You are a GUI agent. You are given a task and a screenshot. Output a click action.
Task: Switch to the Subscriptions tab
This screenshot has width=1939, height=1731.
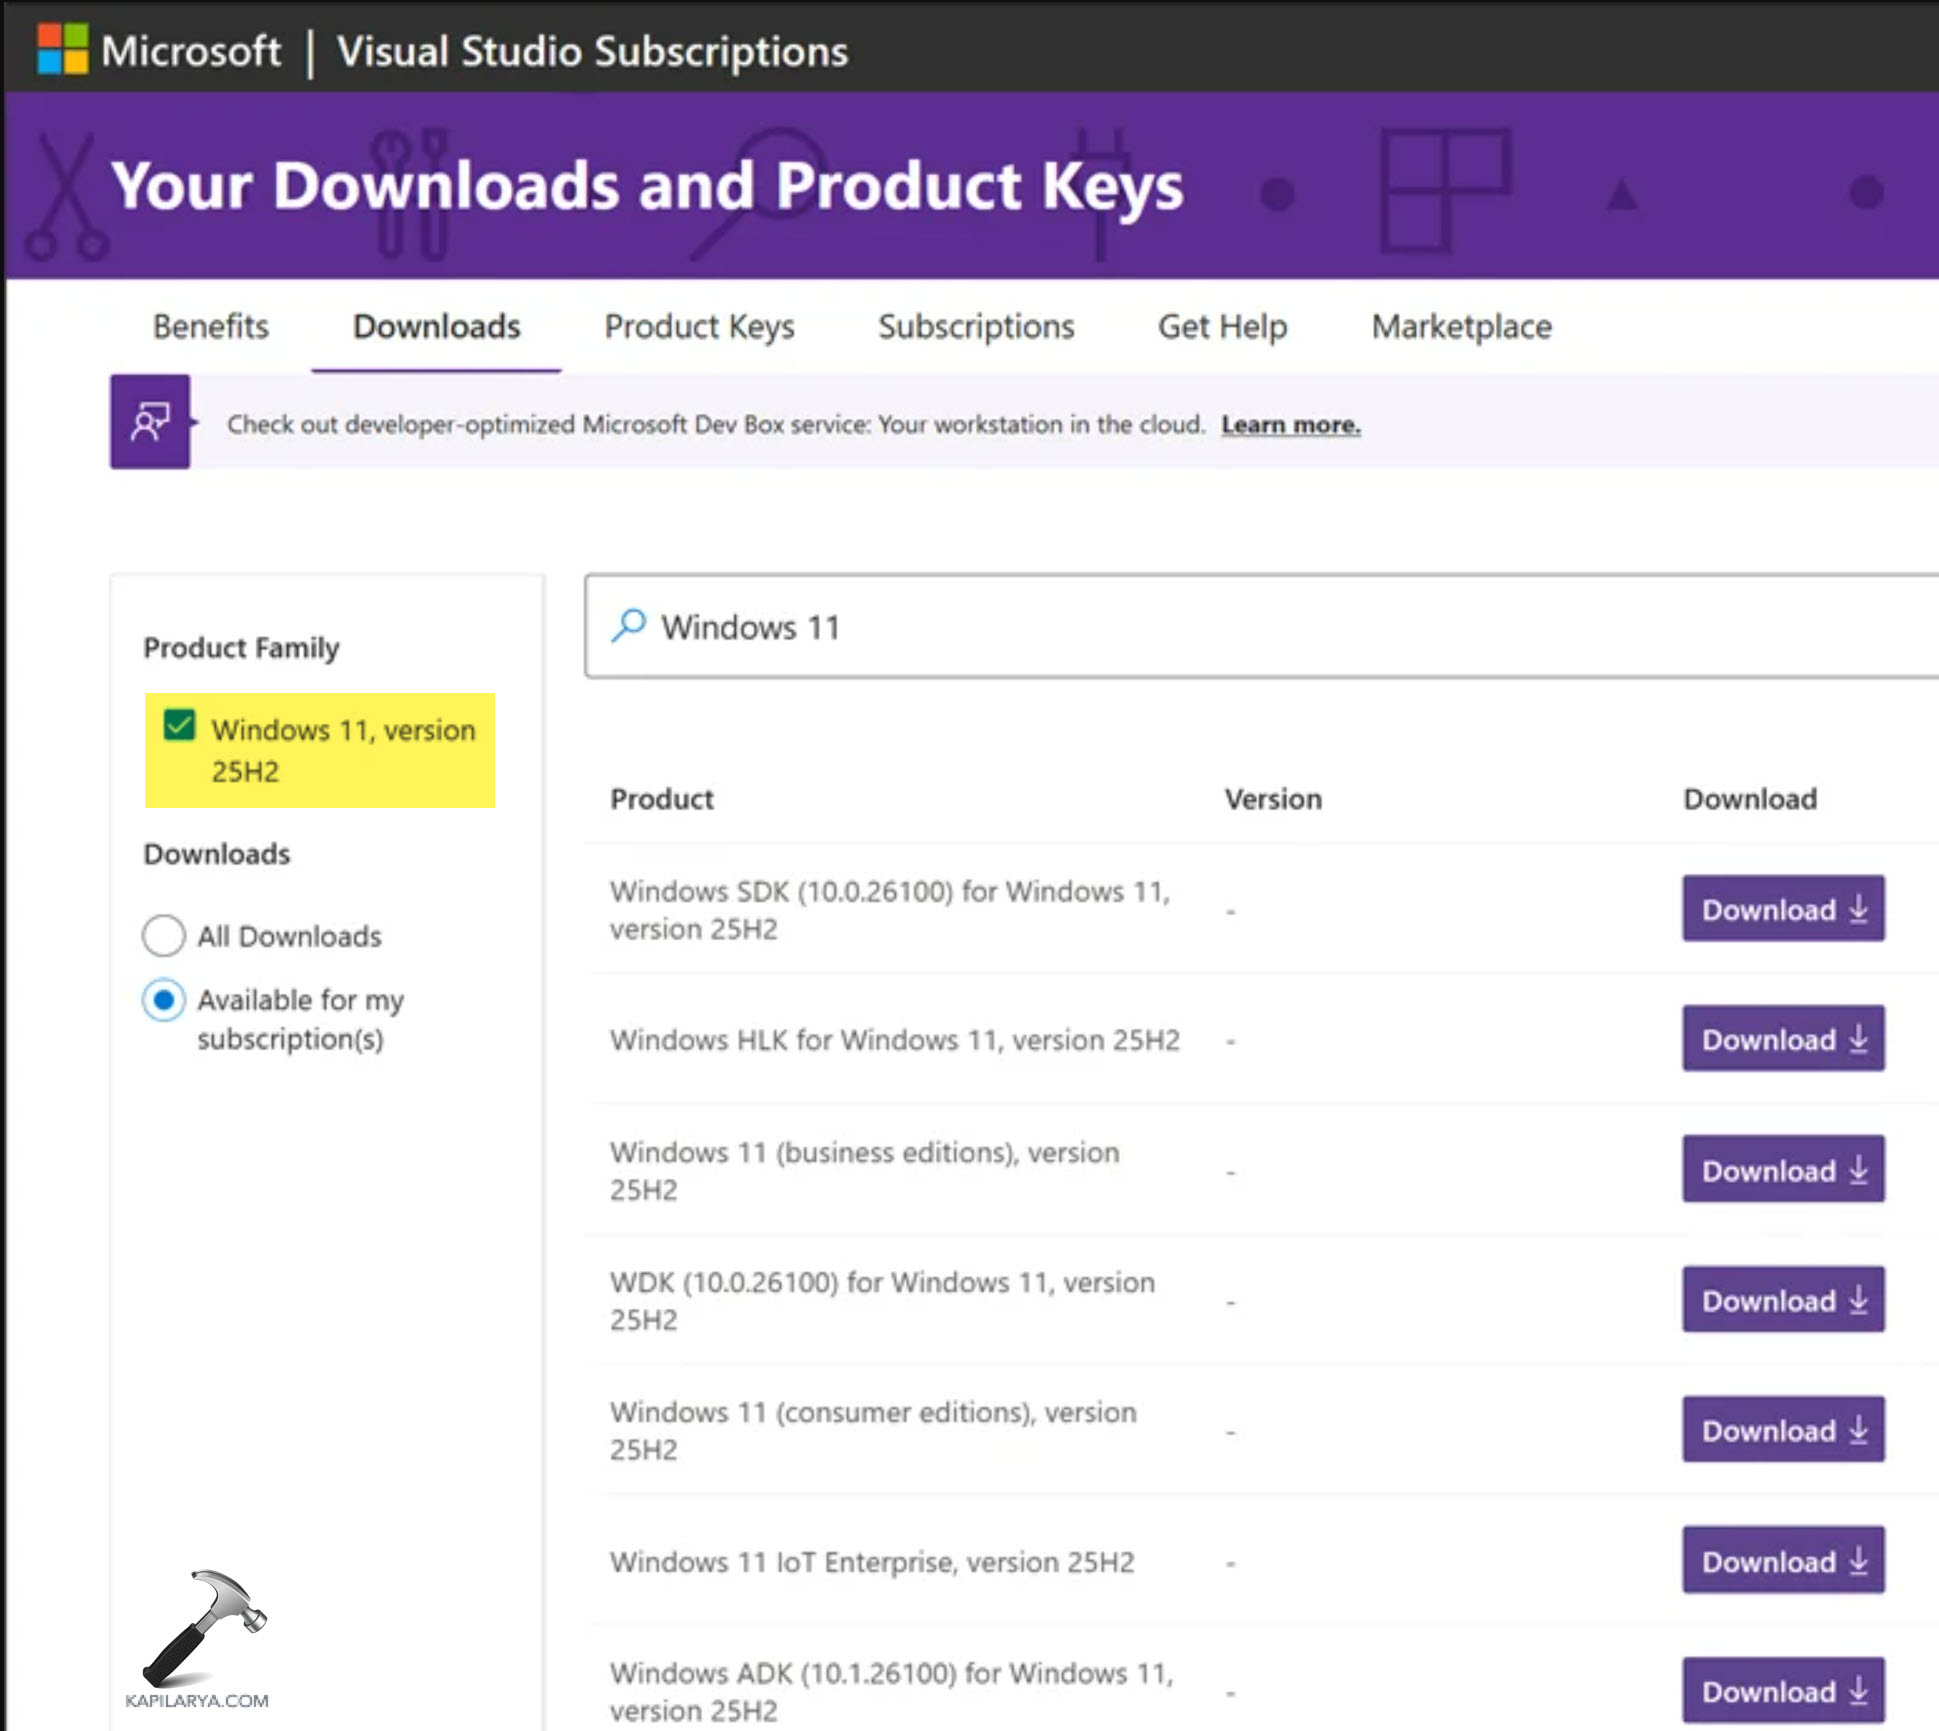tap(976, 327)
